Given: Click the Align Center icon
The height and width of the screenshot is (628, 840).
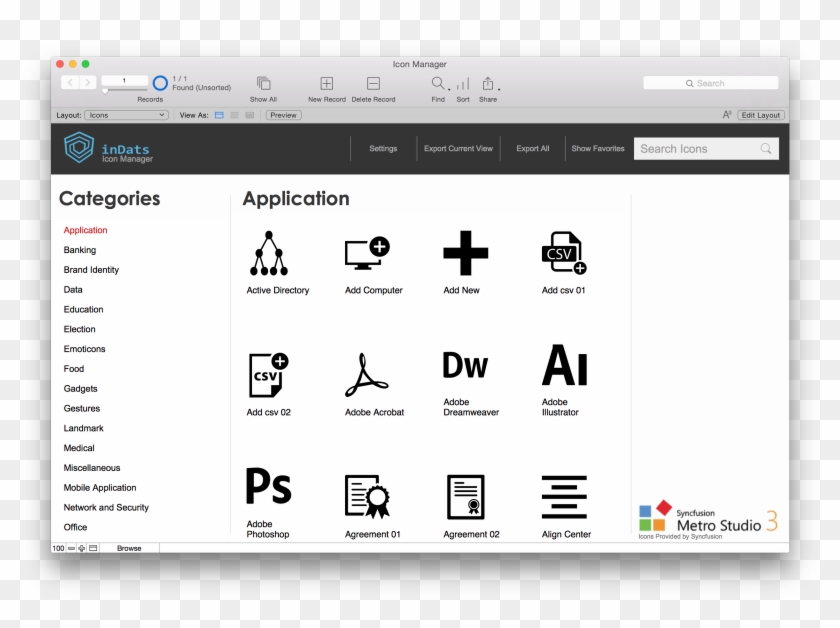Looking at the screenshot, I should 564,497.
